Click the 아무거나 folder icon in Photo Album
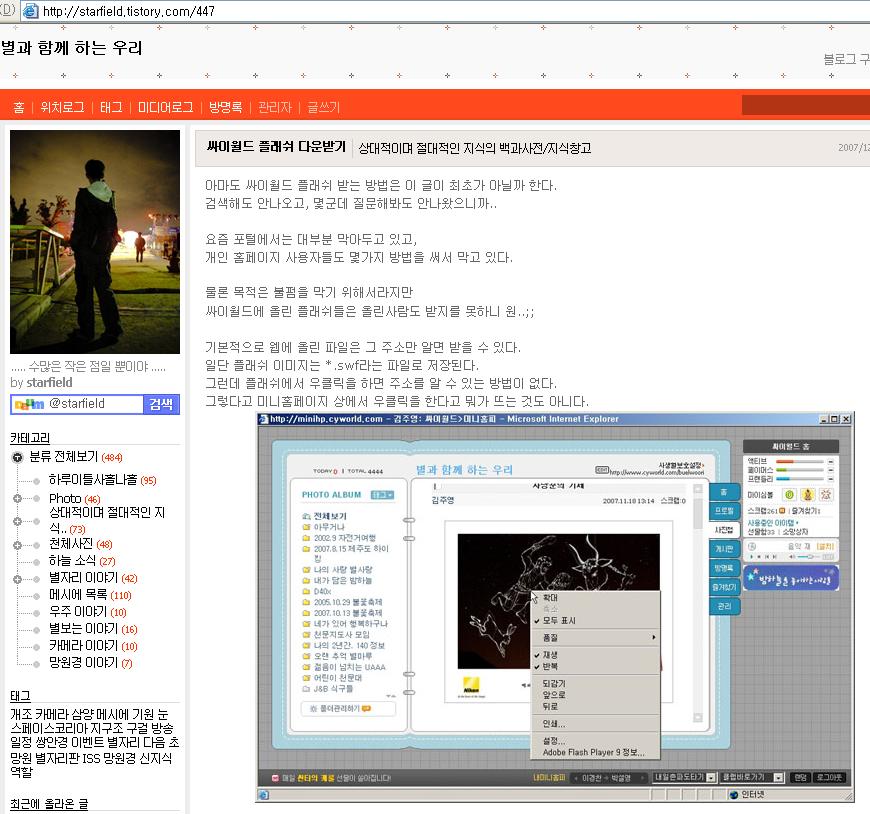Viewport: 870px width, 814px height. (x=306, y=527)
